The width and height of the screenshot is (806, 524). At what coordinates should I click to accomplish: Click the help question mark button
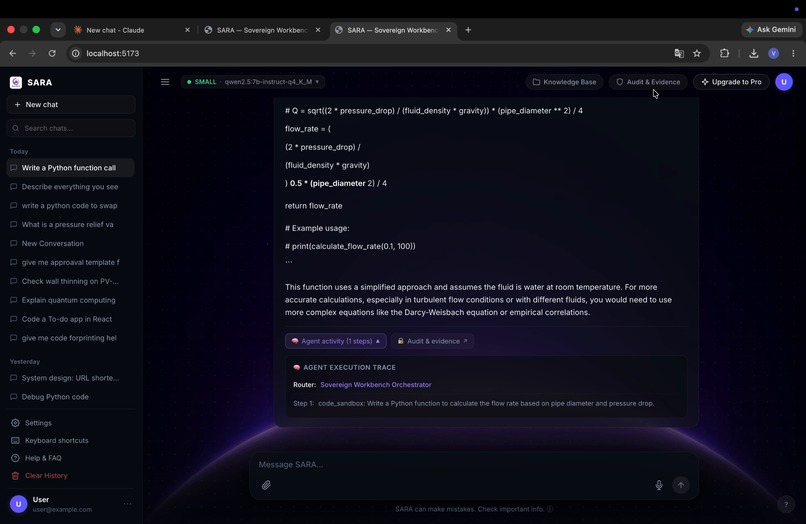(785, 504)
